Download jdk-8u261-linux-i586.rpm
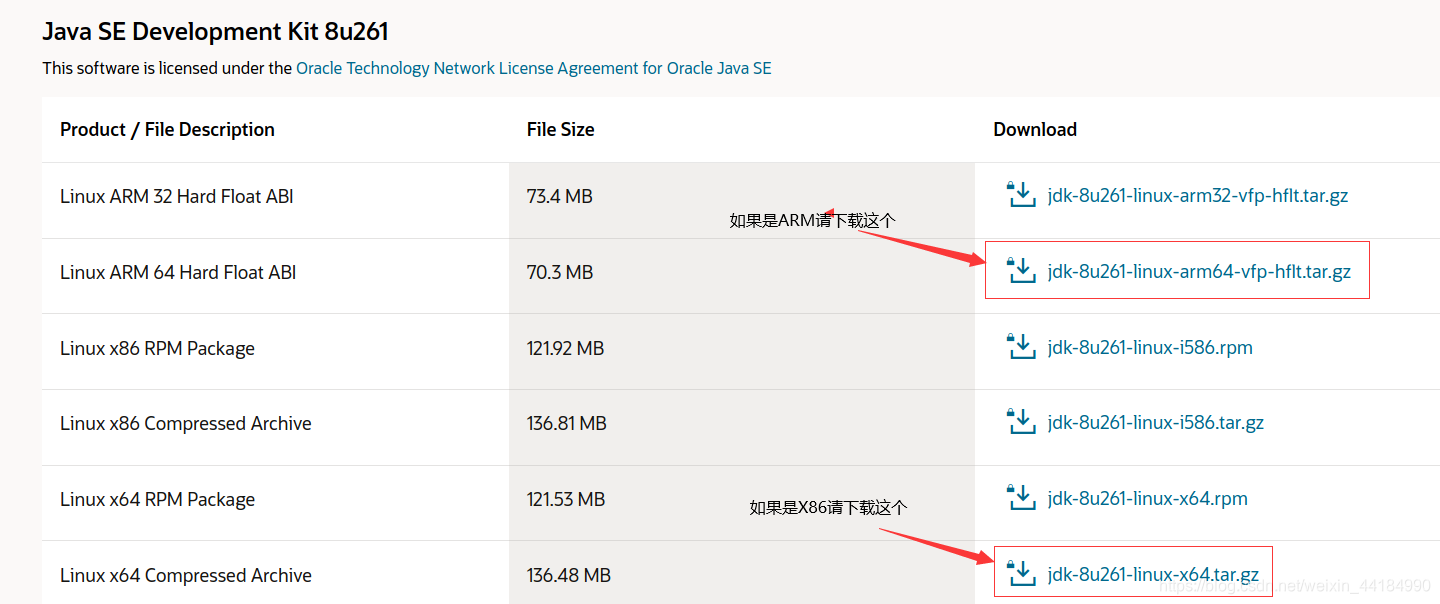Image resolution: width=1440 pixels, height=604 pixels. coord(1150,348)
